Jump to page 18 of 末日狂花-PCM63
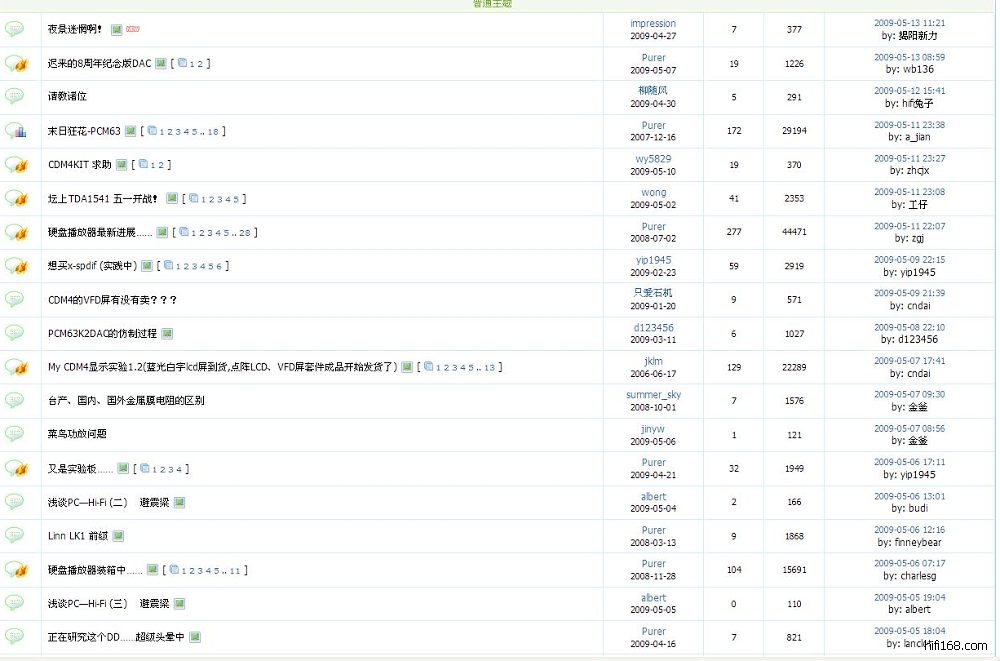 [x=213, y=131]
